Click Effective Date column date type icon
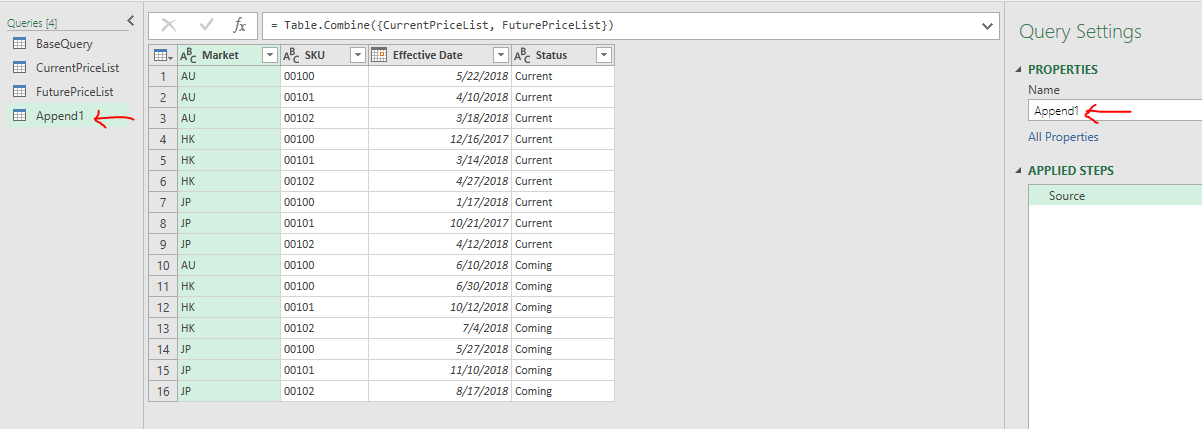 (379, 55)
